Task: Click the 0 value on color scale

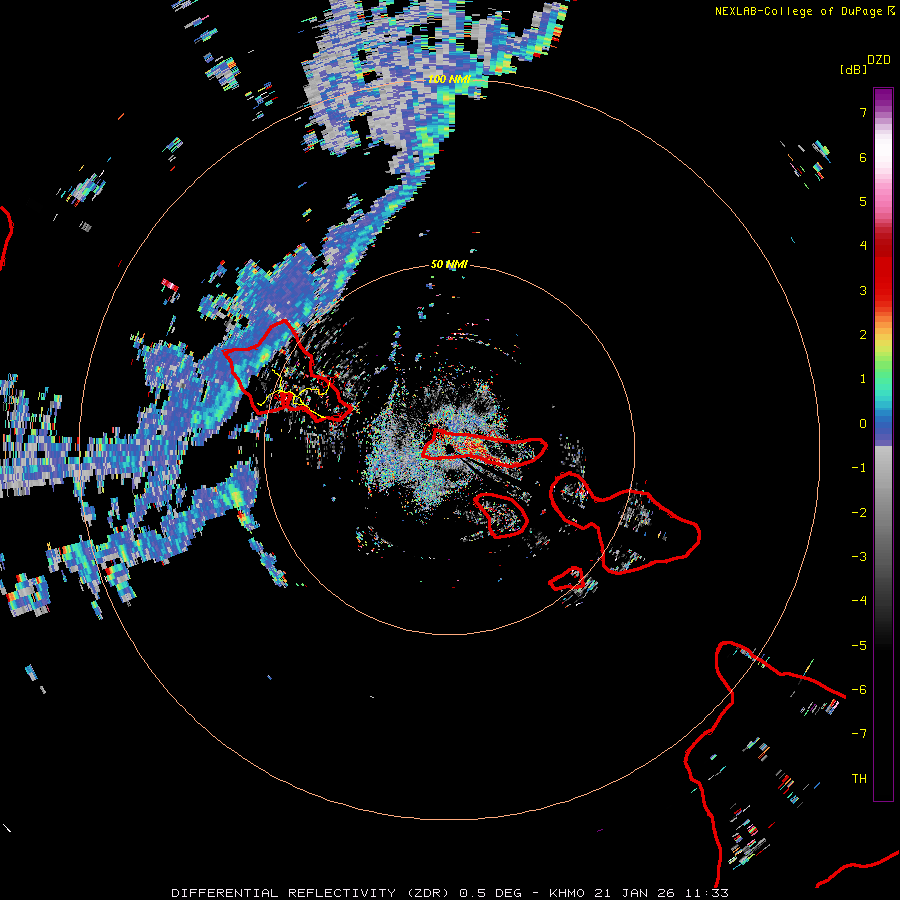Action: point(863,424)
